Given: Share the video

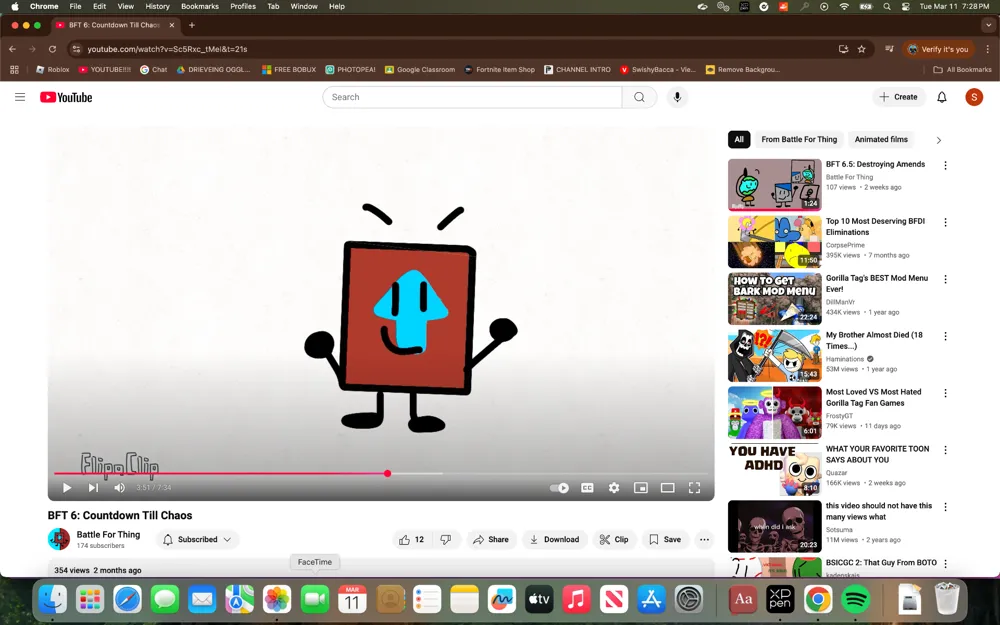Looking at the screenshot, I should click(490, 540).
